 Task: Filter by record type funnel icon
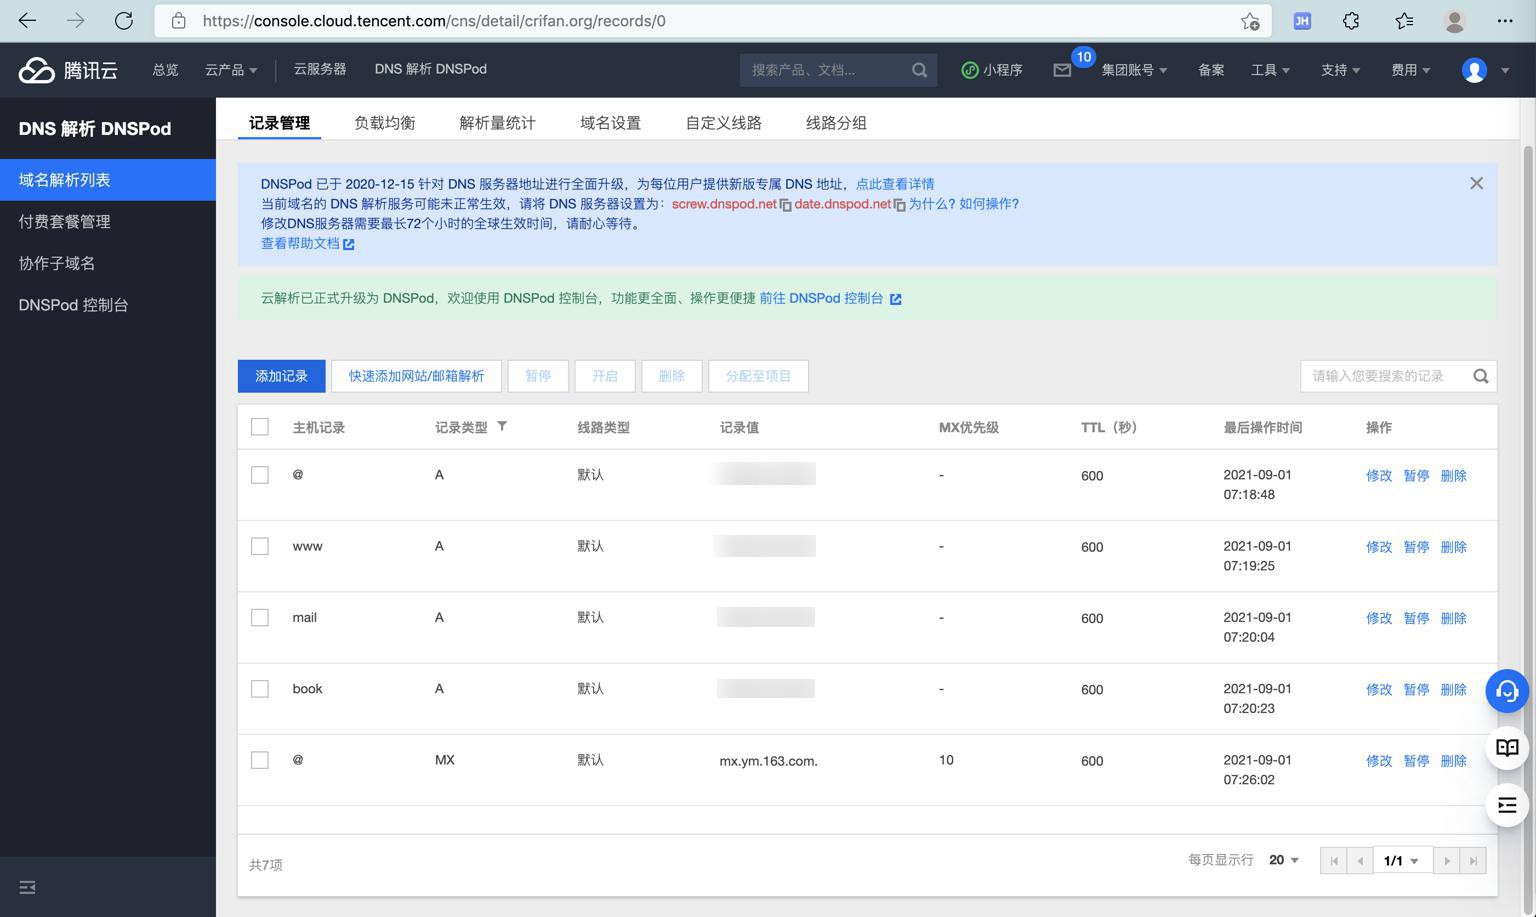502,426
